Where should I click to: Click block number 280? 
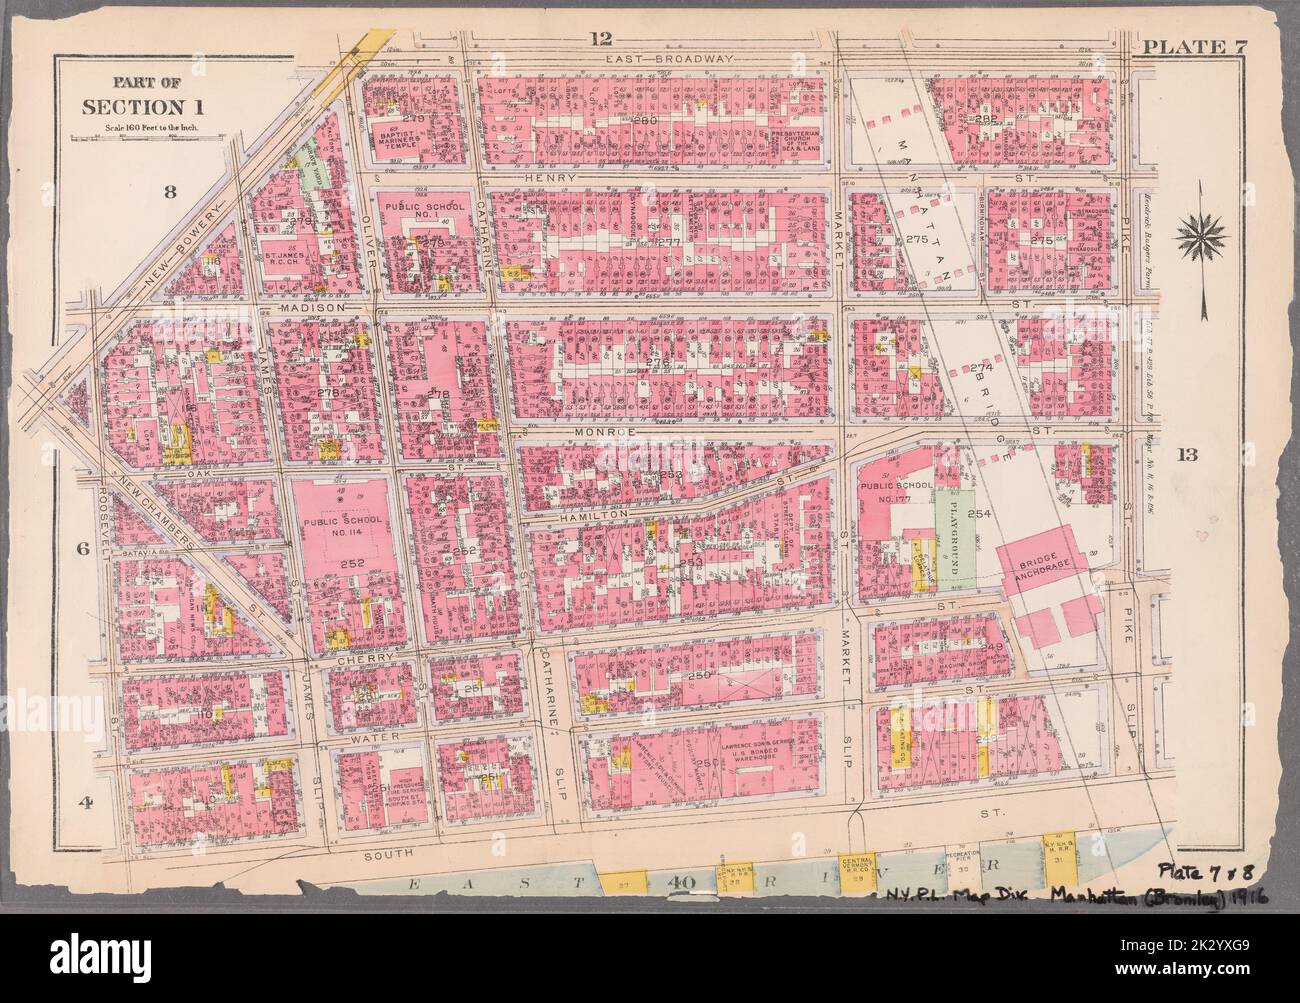(644, 121)
